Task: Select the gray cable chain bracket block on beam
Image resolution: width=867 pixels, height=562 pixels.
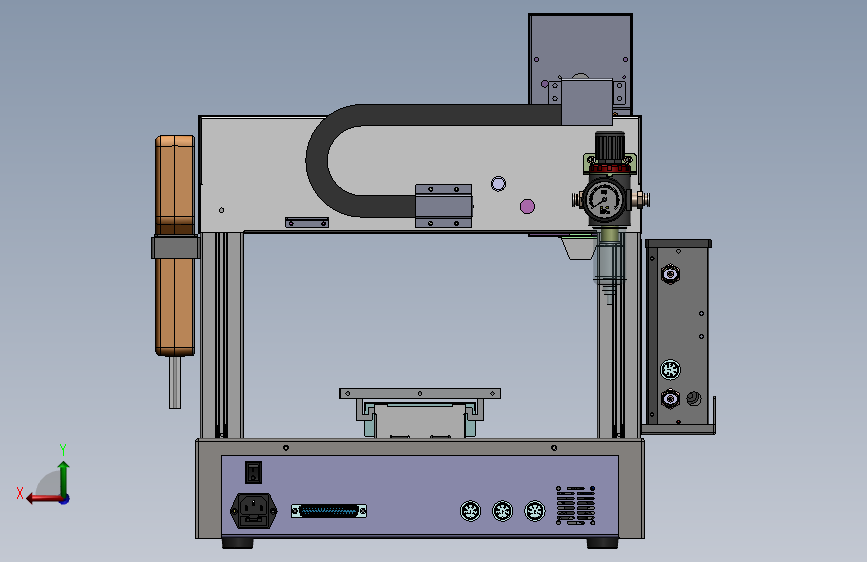Action: pos(443,206)
